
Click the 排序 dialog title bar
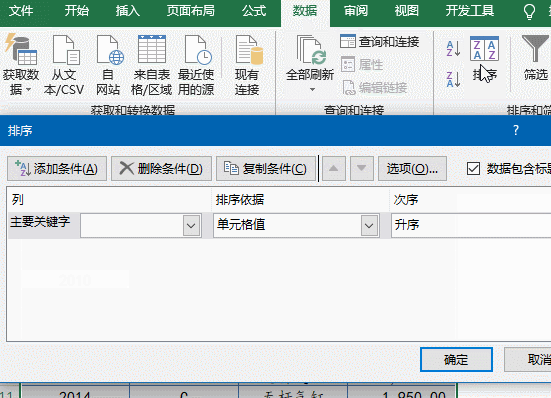tap(276, 130)
